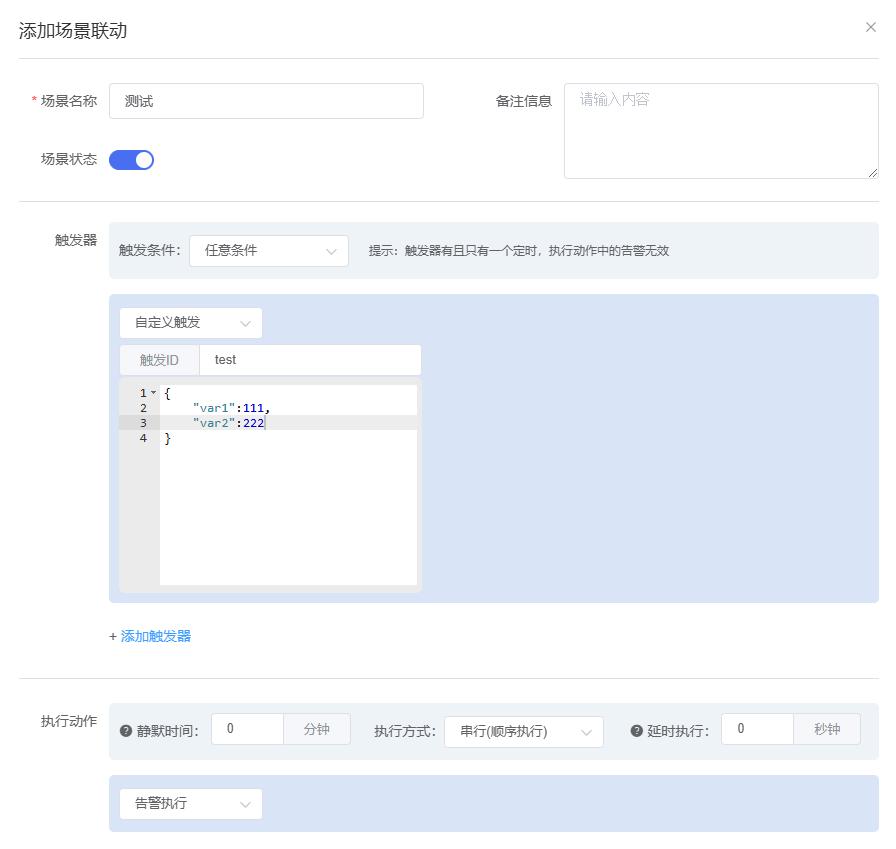Click line number 2 in editor gutter
This screenshot has width=896, height=849.
click(143, 408)
